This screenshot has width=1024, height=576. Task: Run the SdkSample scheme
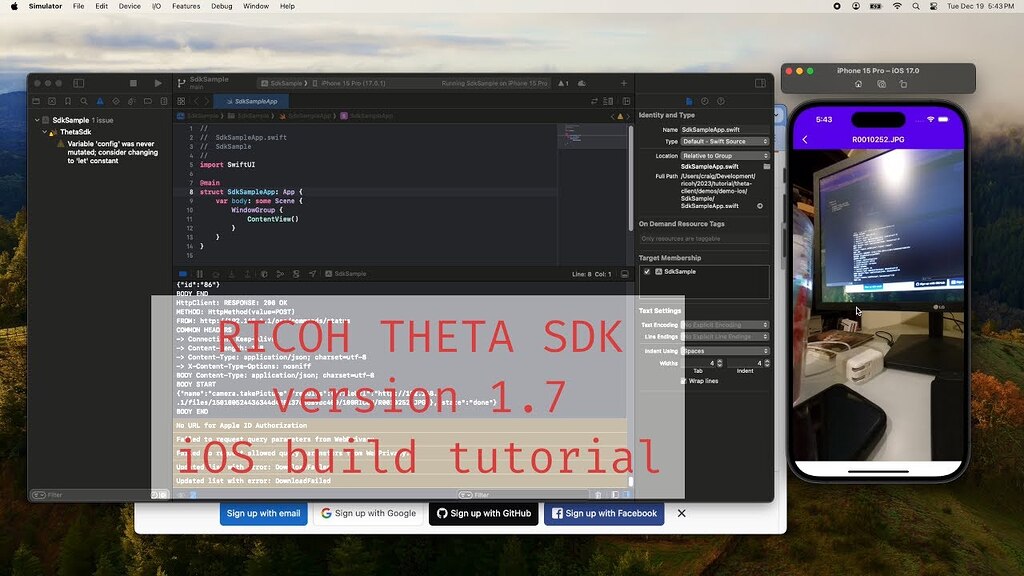(x=157, y=83)
